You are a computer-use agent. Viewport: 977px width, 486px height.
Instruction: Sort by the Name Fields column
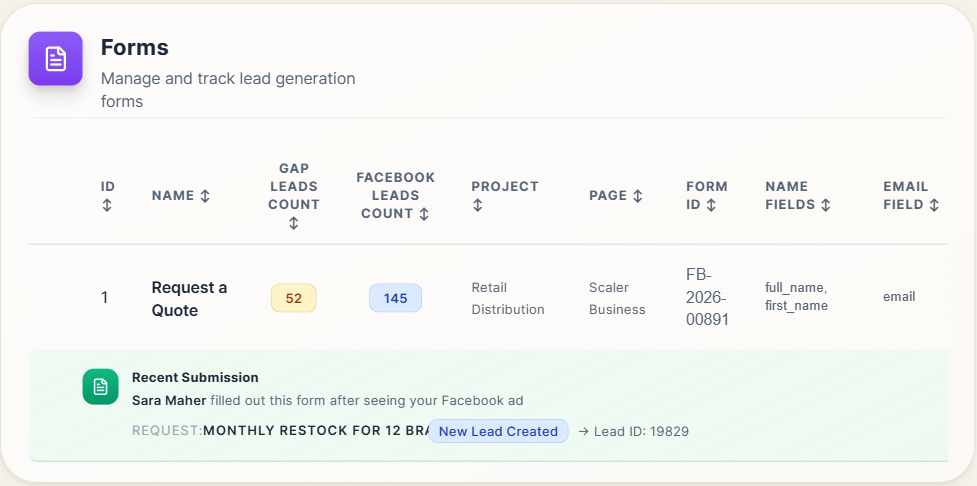[798, 195]
